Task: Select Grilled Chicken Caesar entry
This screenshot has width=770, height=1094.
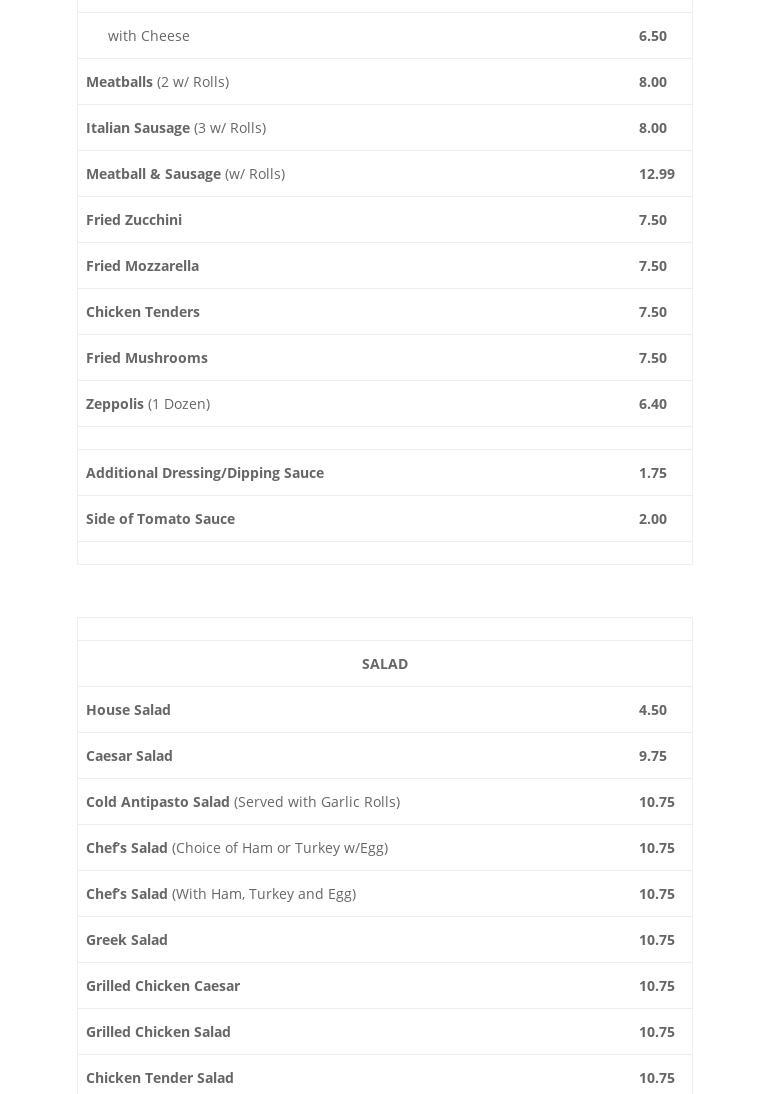Action: tap(163, 986)
